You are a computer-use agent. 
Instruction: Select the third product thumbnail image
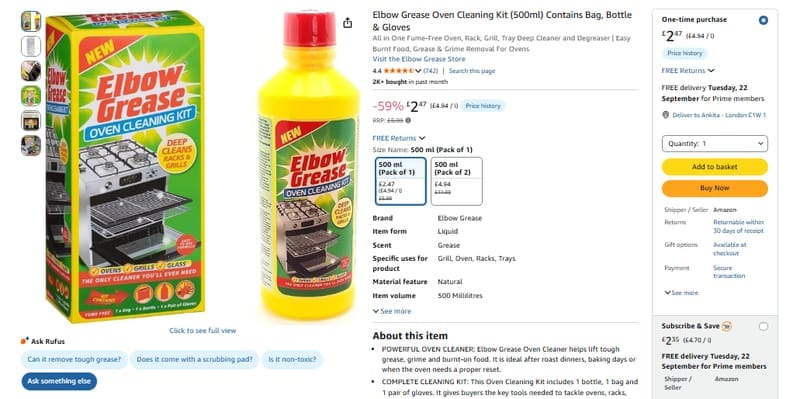[x=31, y=71]
